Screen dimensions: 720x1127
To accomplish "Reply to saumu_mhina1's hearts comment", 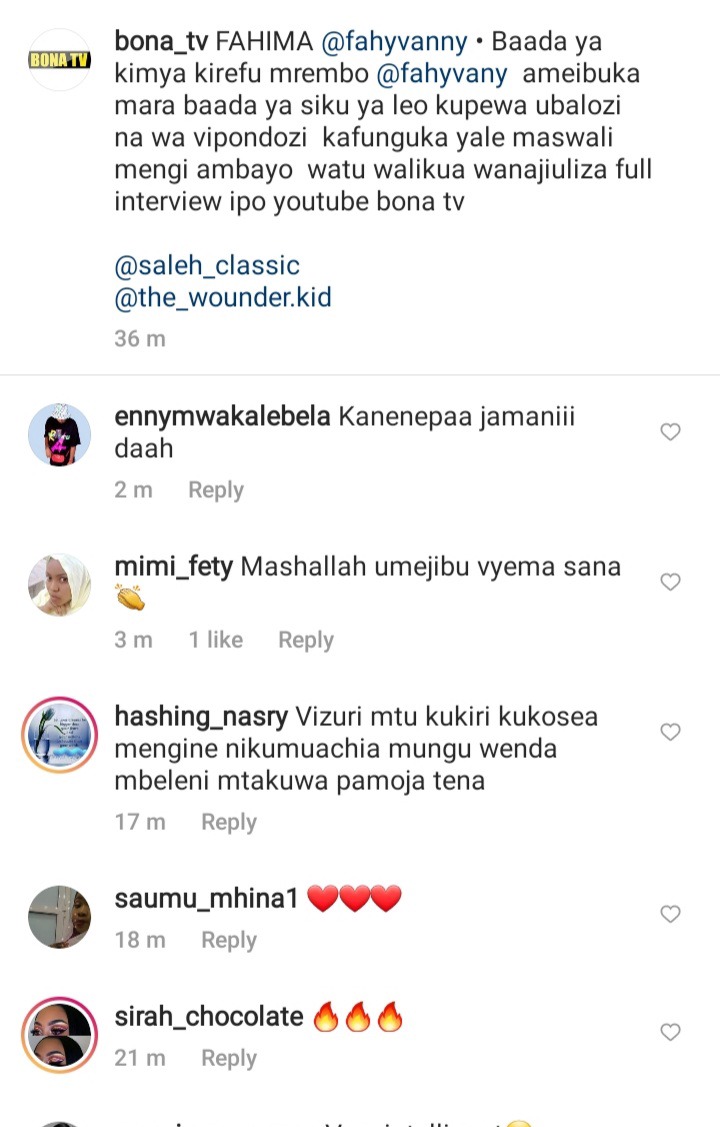I will coord(229,940).
